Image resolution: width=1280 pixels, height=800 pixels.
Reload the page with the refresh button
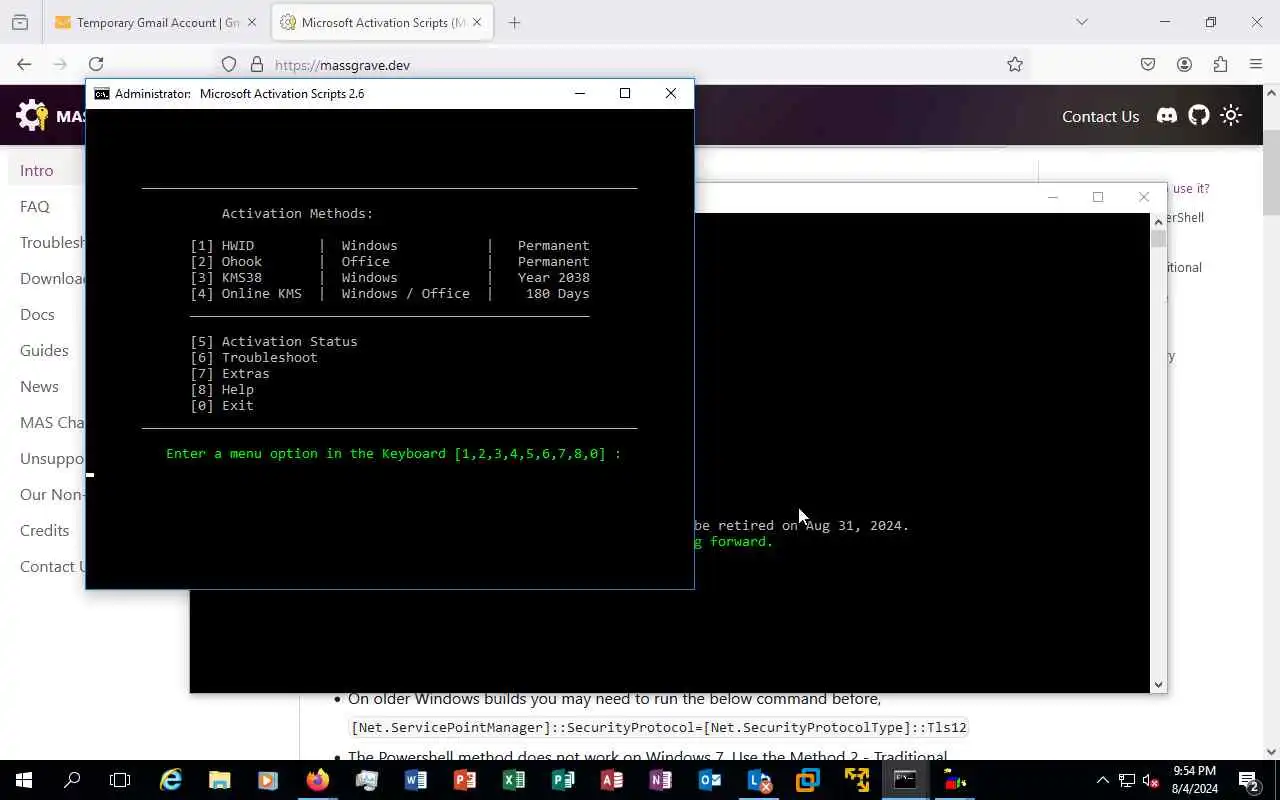pyautogui.click(x=96, y=64)
